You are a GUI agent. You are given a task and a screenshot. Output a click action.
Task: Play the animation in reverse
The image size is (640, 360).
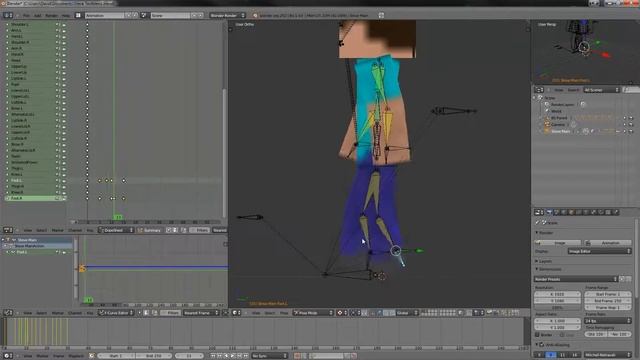tap(227, 356)
